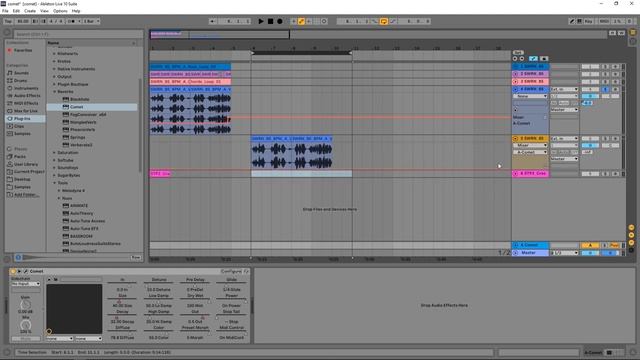Toggle the highlighted Loop switch
Image resolution: width=640 pixels, height=360 pixels.
(384, 21)
